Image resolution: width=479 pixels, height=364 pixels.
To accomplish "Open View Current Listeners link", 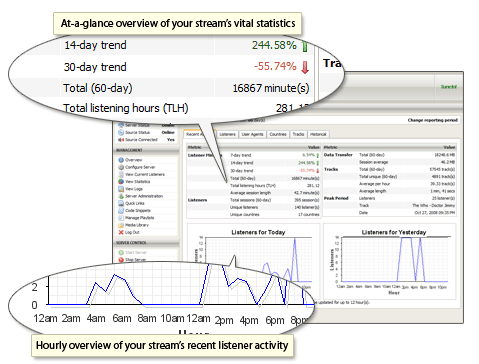I will point(145,174).
